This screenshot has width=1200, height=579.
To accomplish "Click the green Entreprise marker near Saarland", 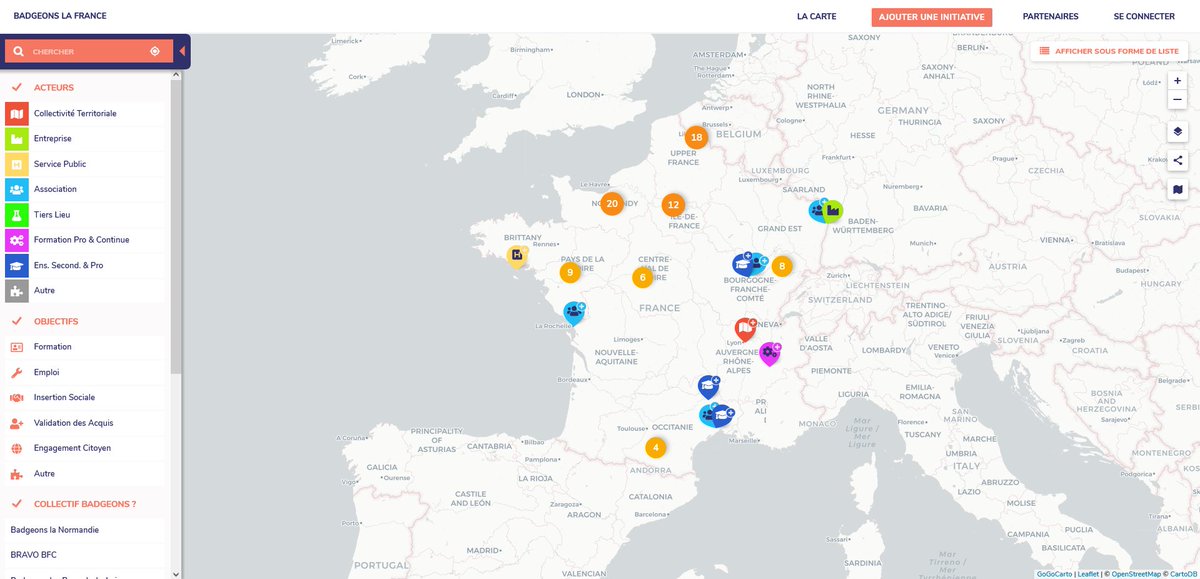I will point(832,210).
